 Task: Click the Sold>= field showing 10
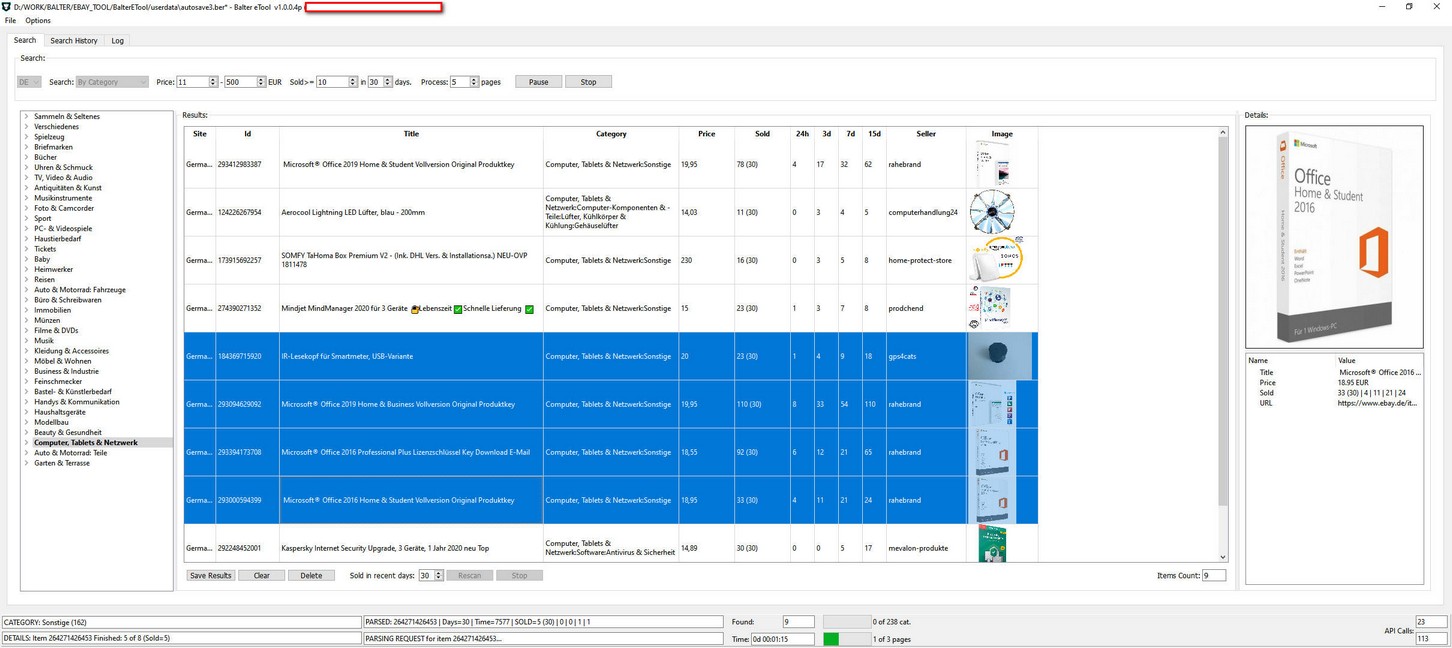331,82
